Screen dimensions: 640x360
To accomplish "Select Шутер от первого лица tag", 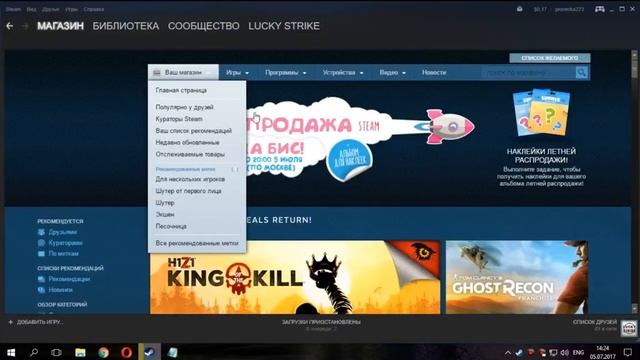I will pos(188,191).
